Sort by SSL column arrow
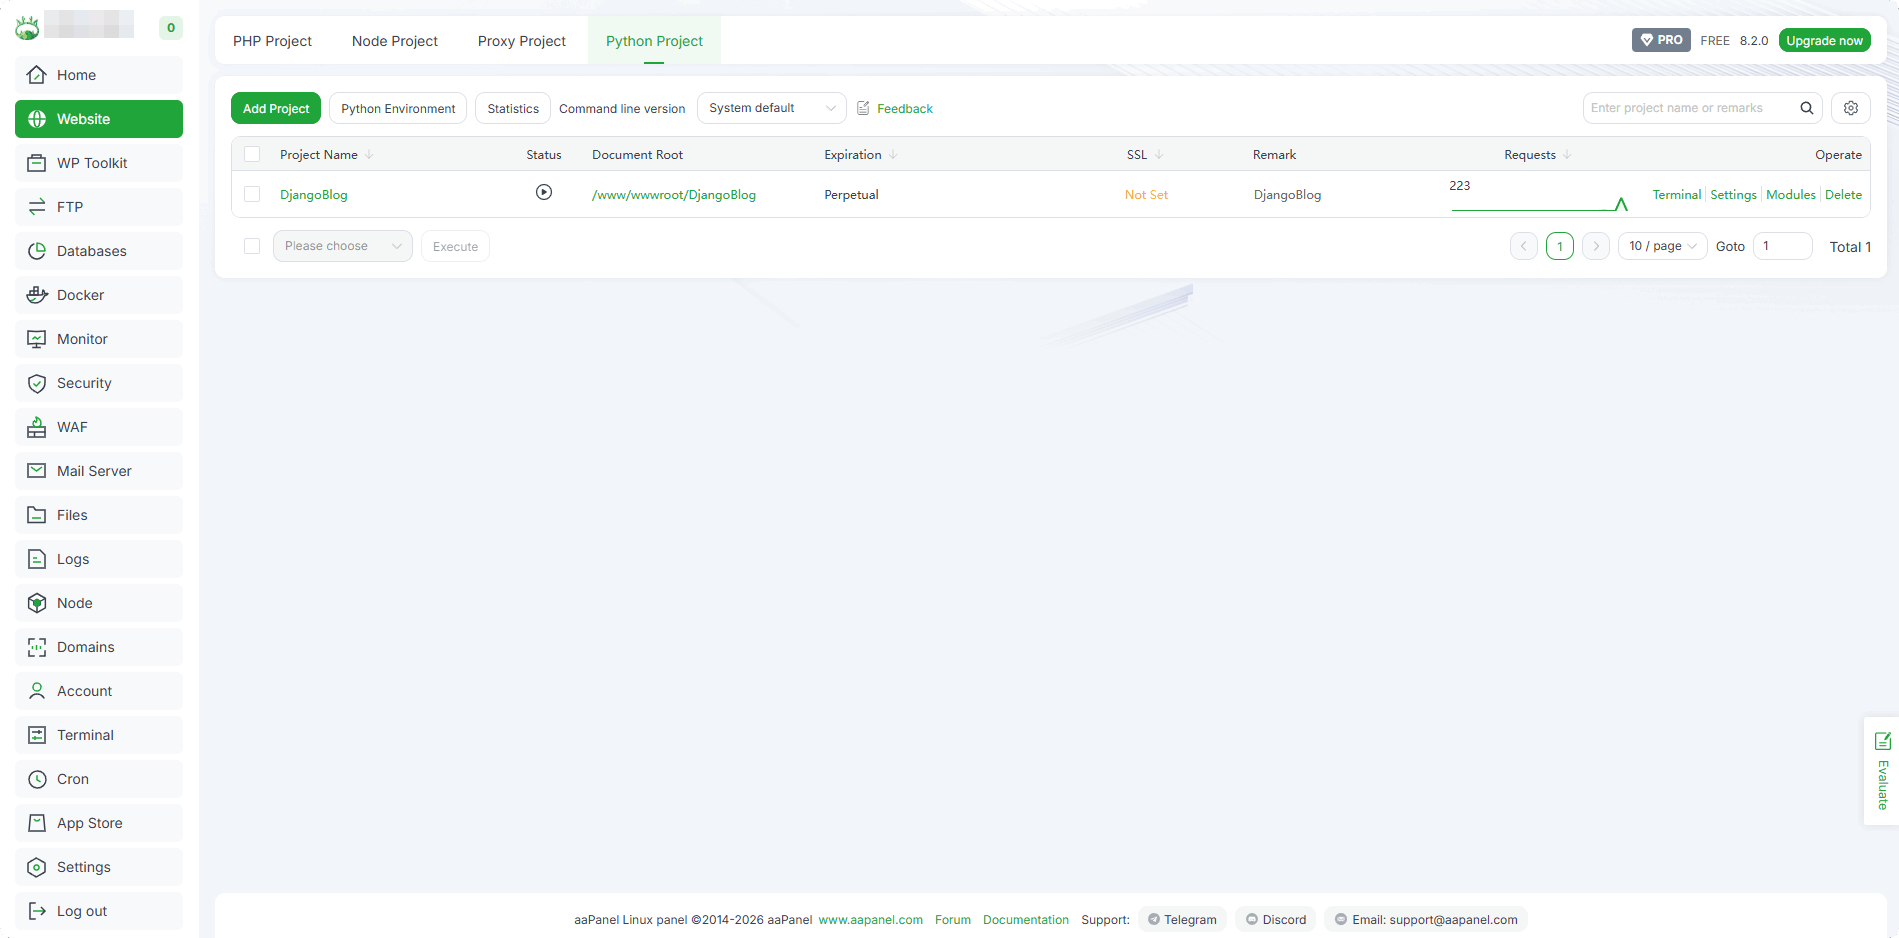Image resolution: width=1899 pixels, height=938 pixels. pyautogui.click(x=1159, y=155)
